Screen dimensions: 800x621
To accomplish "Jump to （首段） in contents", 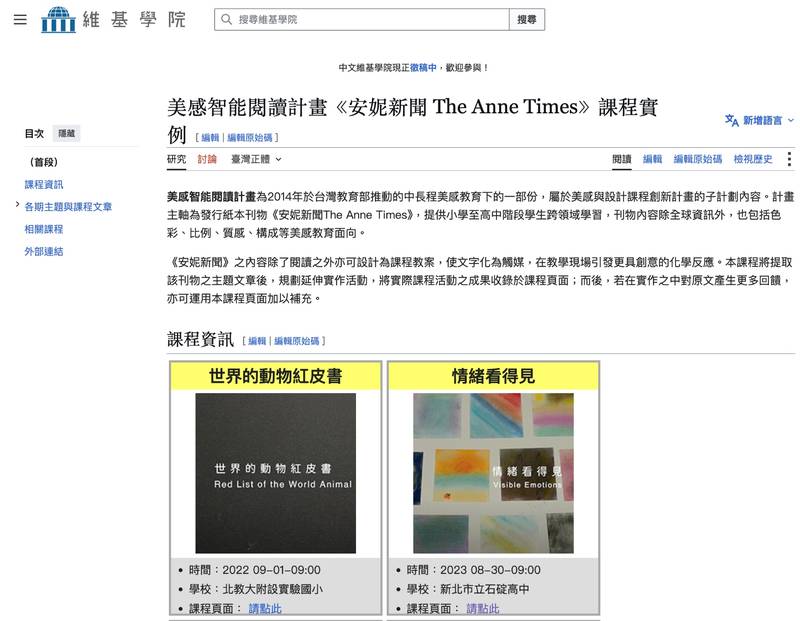I will pos(44,162).
